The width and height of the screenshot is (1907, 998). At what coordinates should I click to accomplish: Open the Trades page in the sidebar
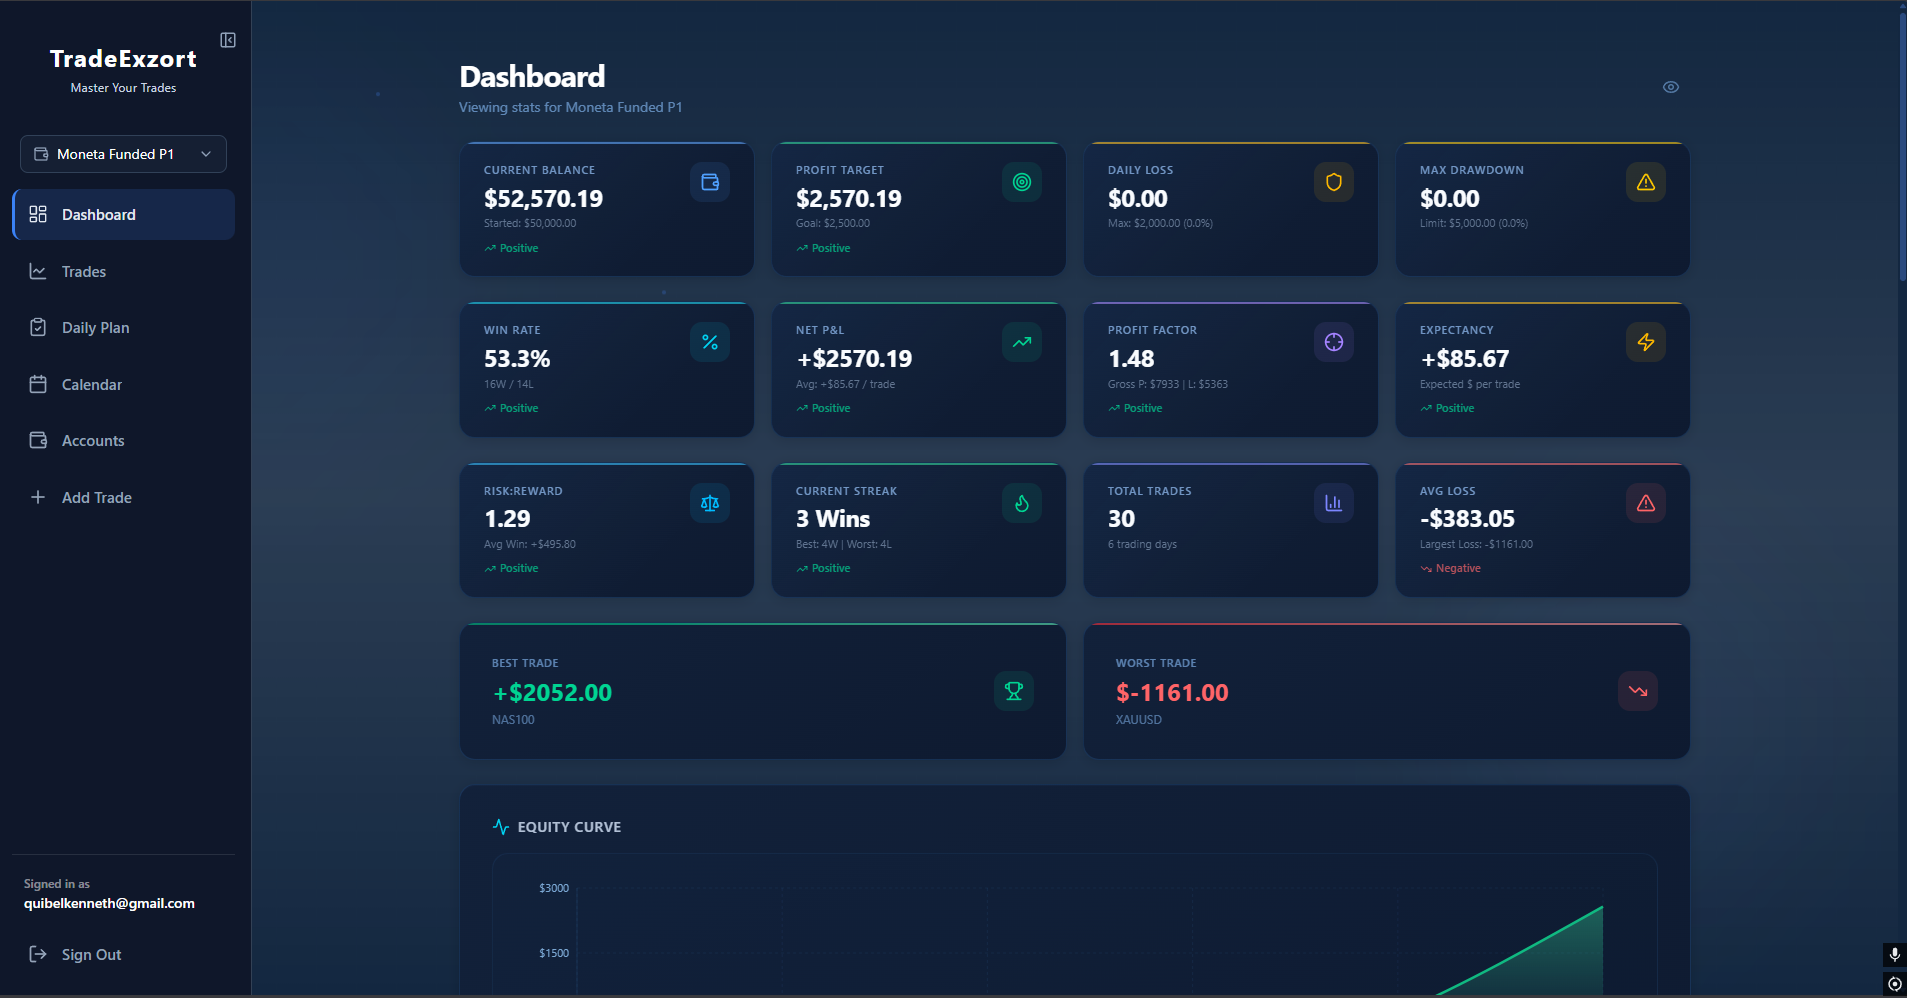click(x=84, y=272)
